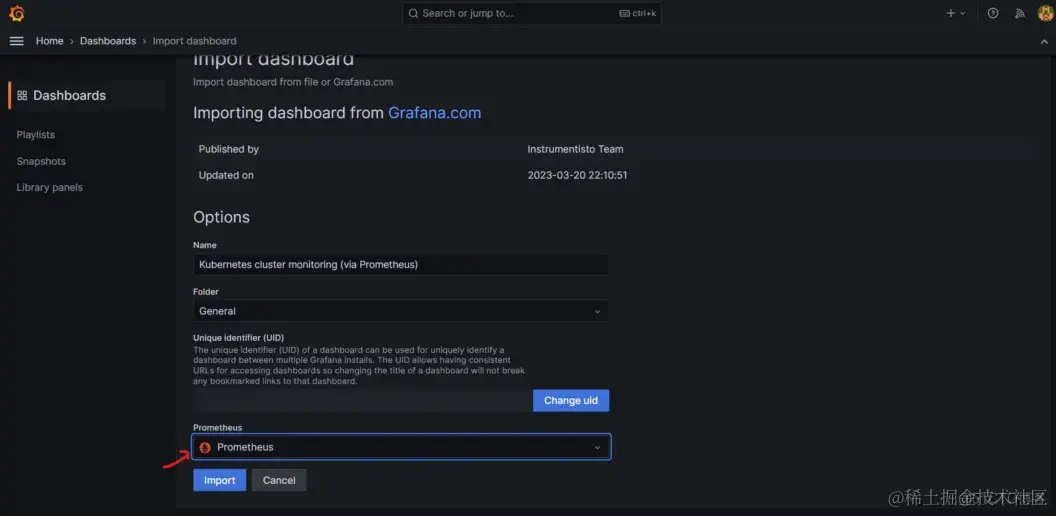Select the Instrumentisto Team text
1056x516 pixels.
(x=575, y=149)
